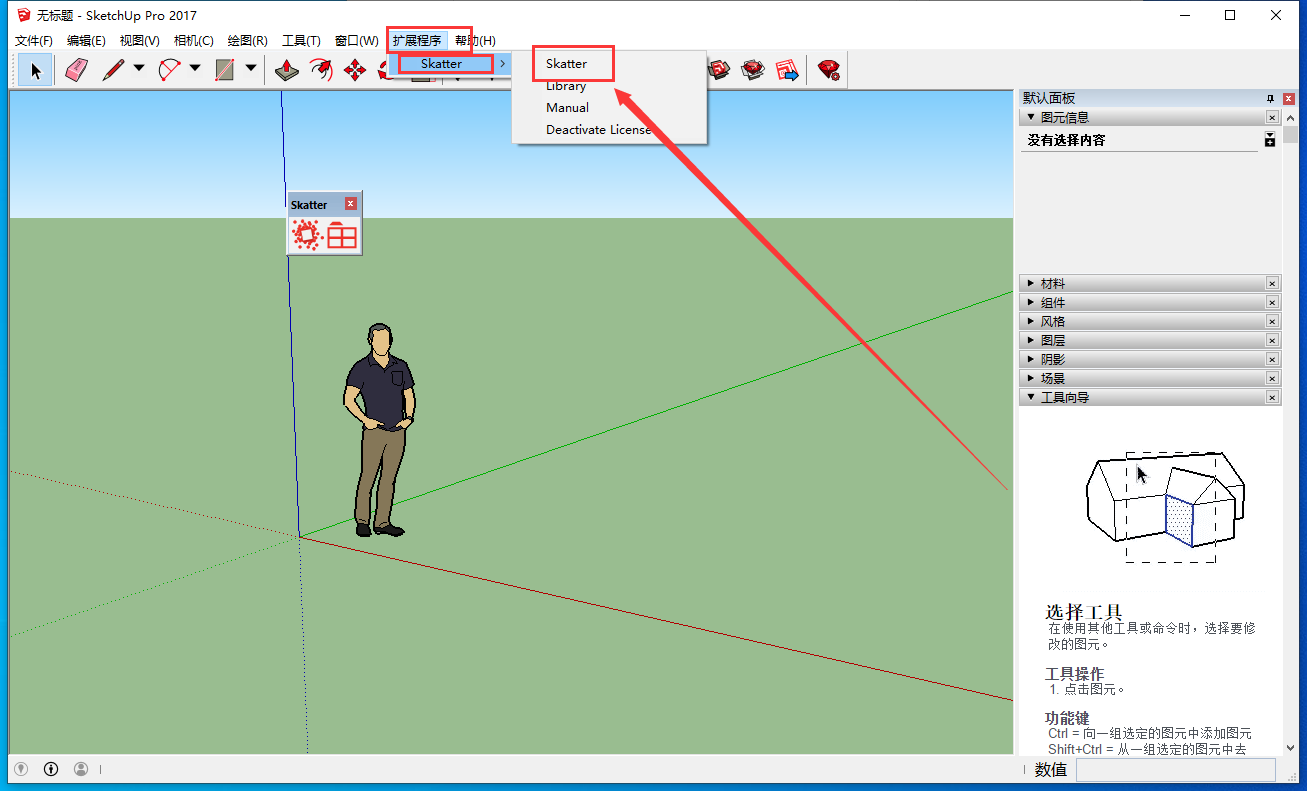This screenshot has height=791, width=1307.
Task: Open the 相机(C) menu
Action: click(x=193, y=41)
